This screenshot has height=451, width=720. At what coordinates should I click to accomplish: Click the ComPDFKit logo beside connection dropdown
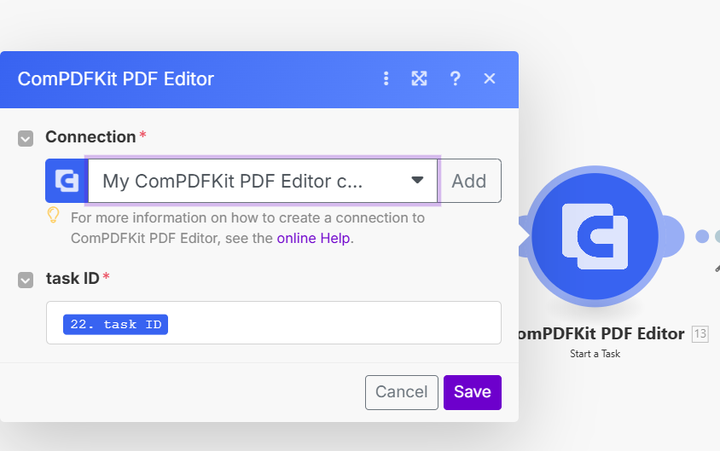(67, 180)
